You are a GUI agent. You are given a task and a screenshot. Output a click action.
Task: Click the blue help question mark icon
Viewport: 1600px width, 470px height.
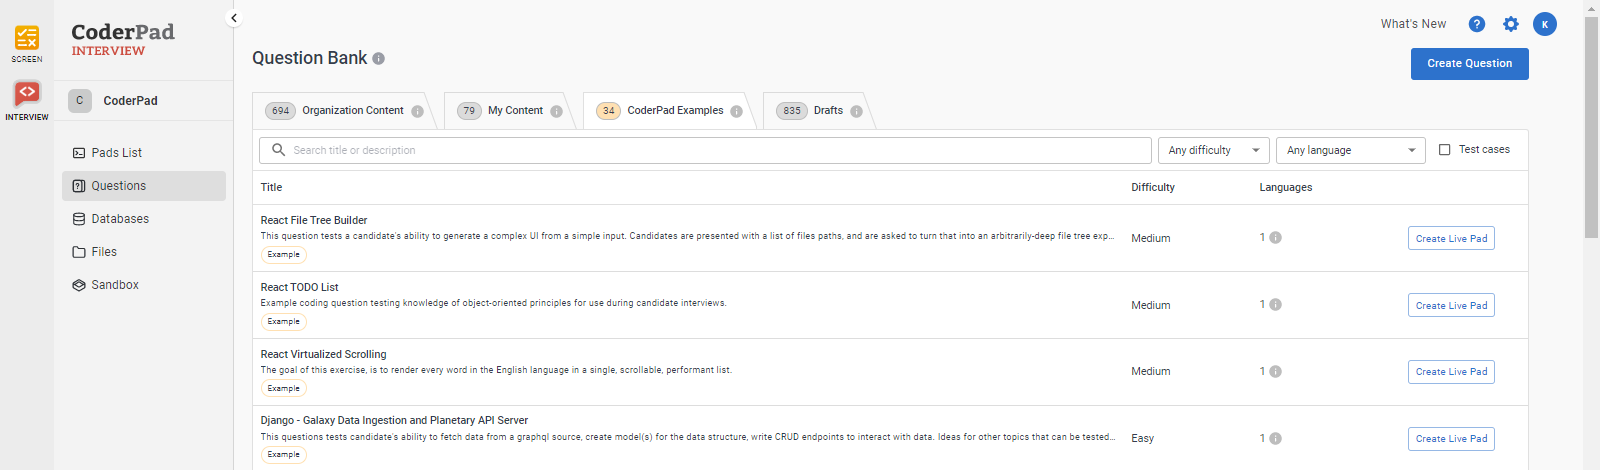click(1476, 24)
